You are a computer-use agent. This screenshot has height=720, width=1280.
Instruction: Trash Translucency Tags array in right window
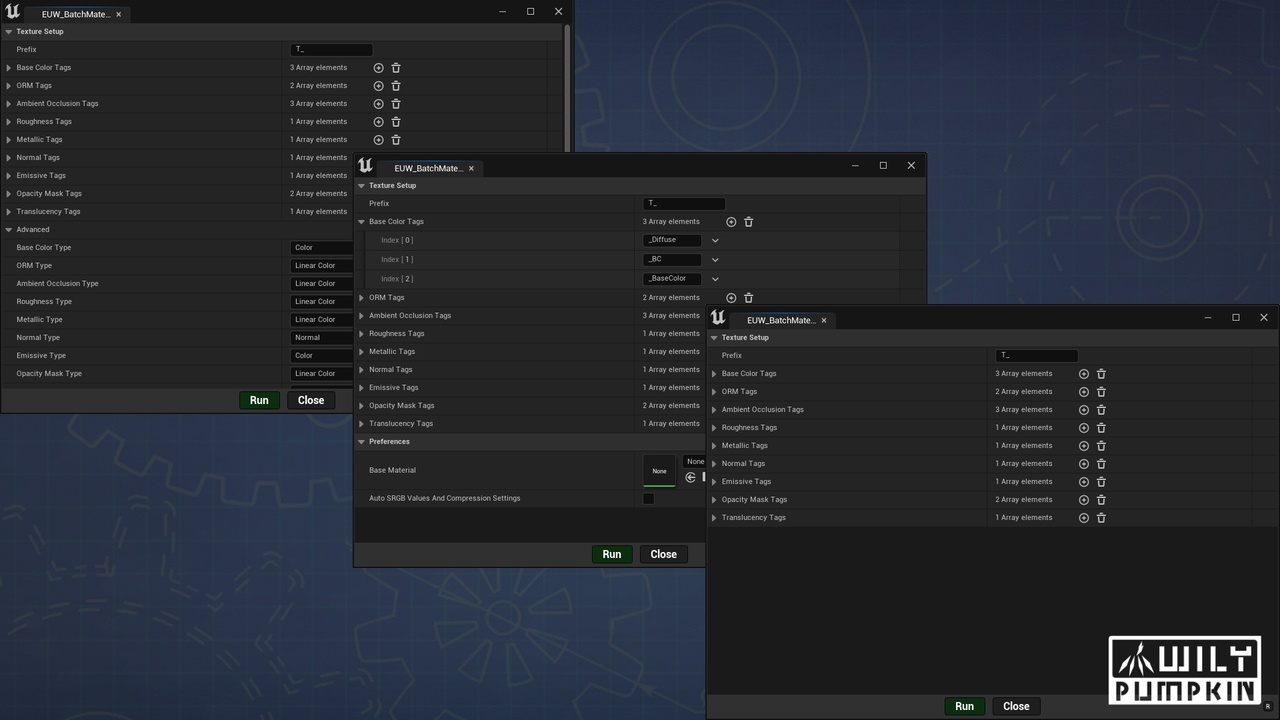tap(1102, 518)
